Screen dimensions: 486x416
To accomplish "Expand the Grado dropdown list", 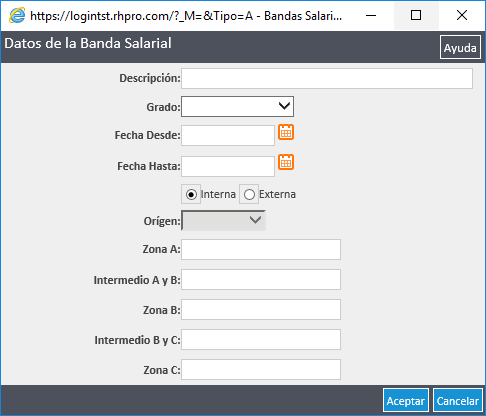I will point(237,107).
